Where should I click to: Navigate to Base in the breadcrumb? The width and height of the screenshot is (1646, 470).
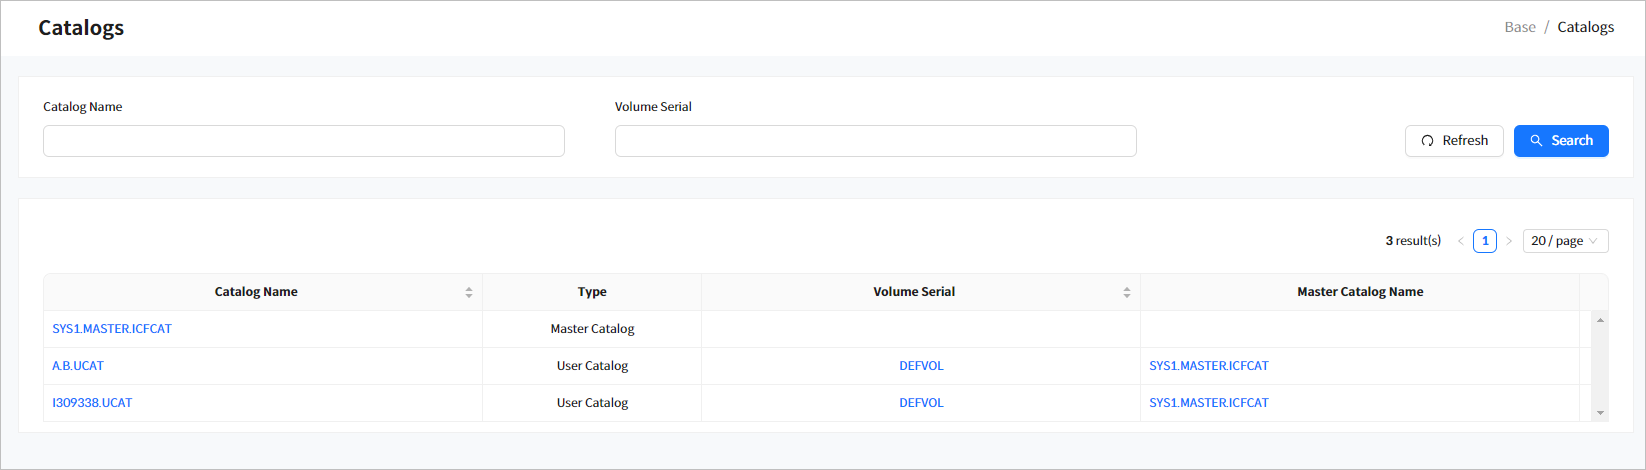[1519, 27]
